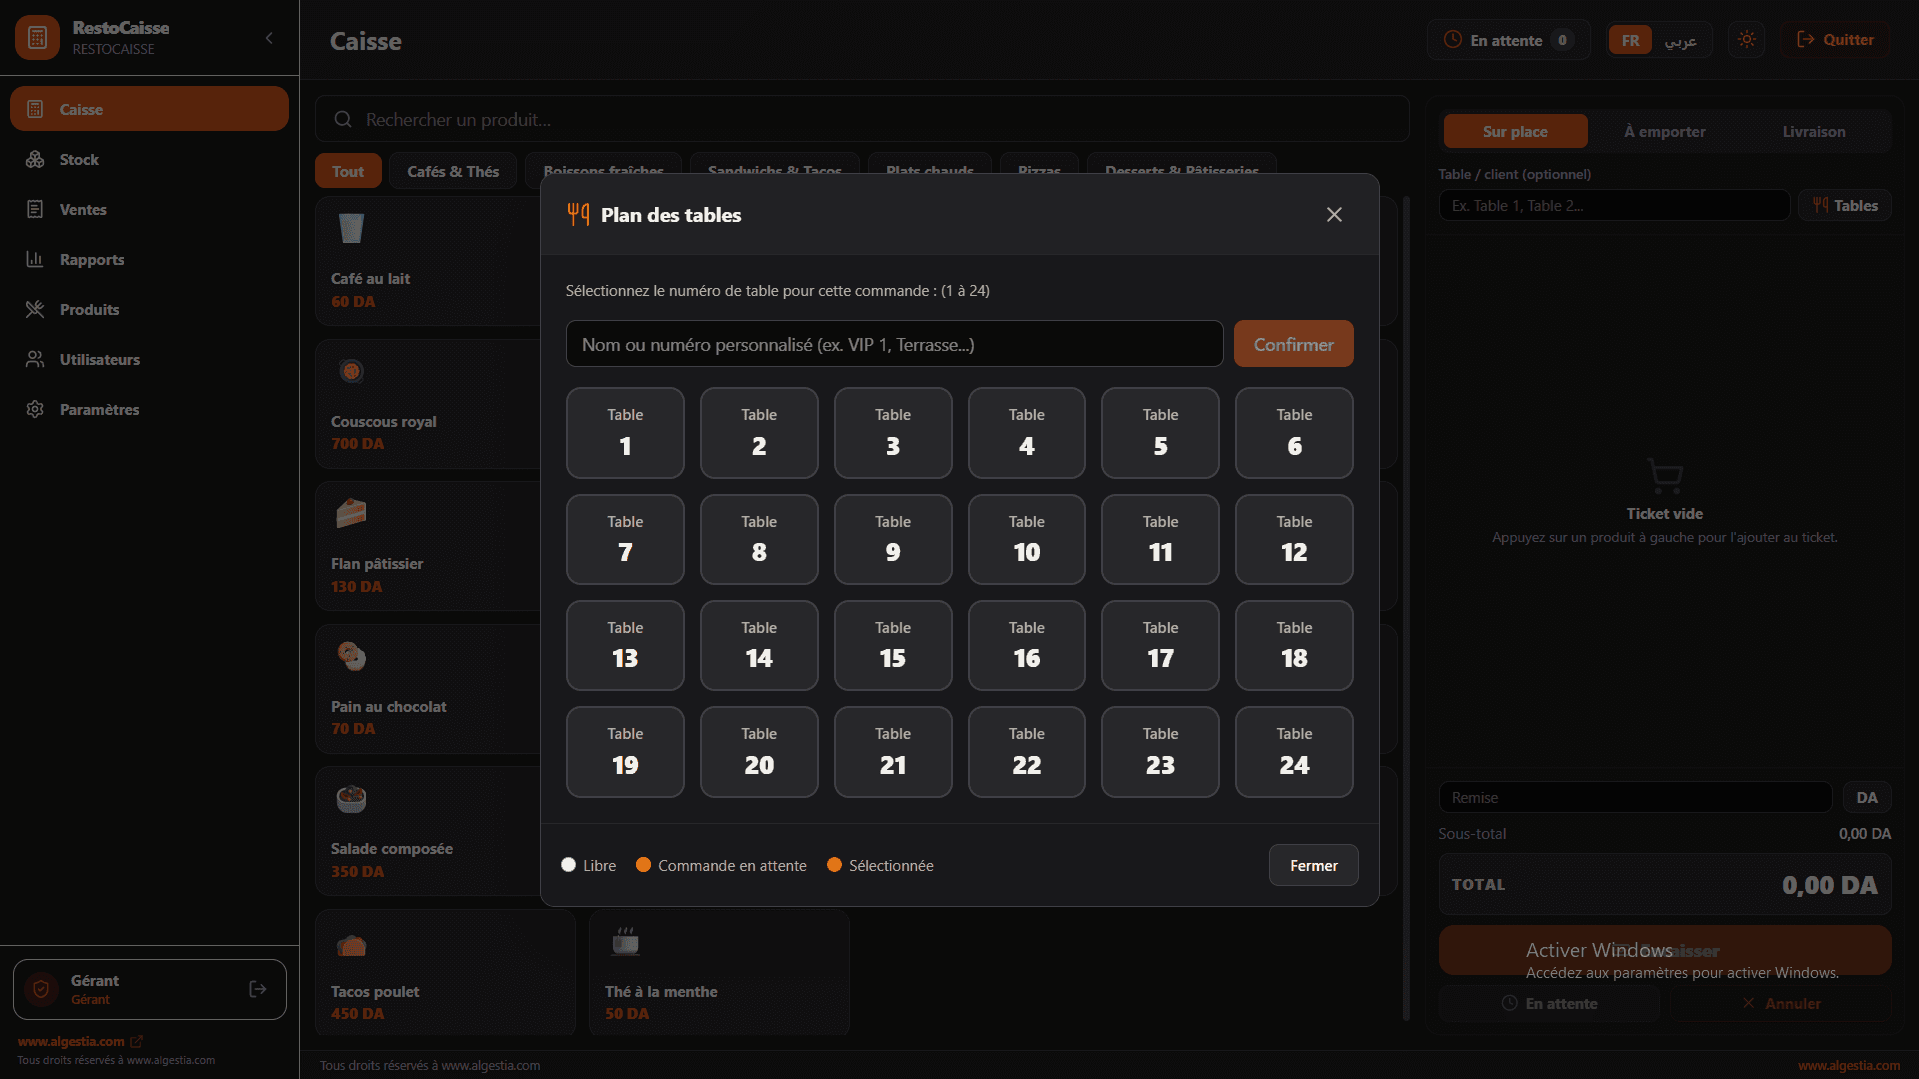
Task: Select Table 6 in the table plan
Action: 1294,433
